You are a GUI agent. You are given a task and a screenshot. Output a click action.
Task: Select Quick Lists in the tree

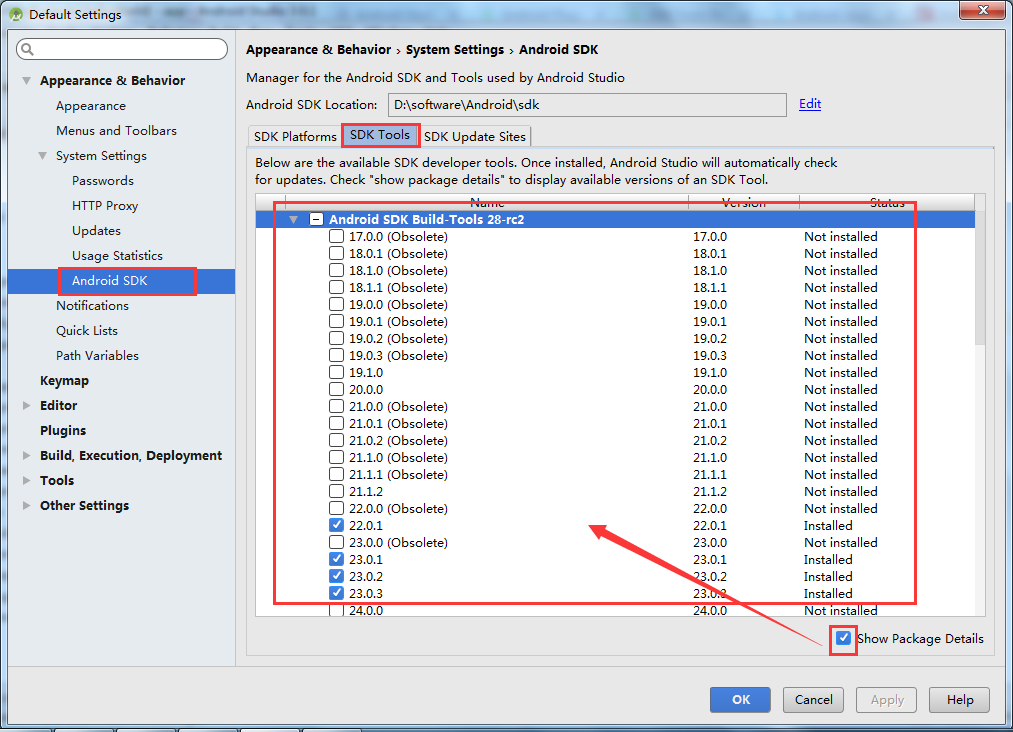click(87, 331)
